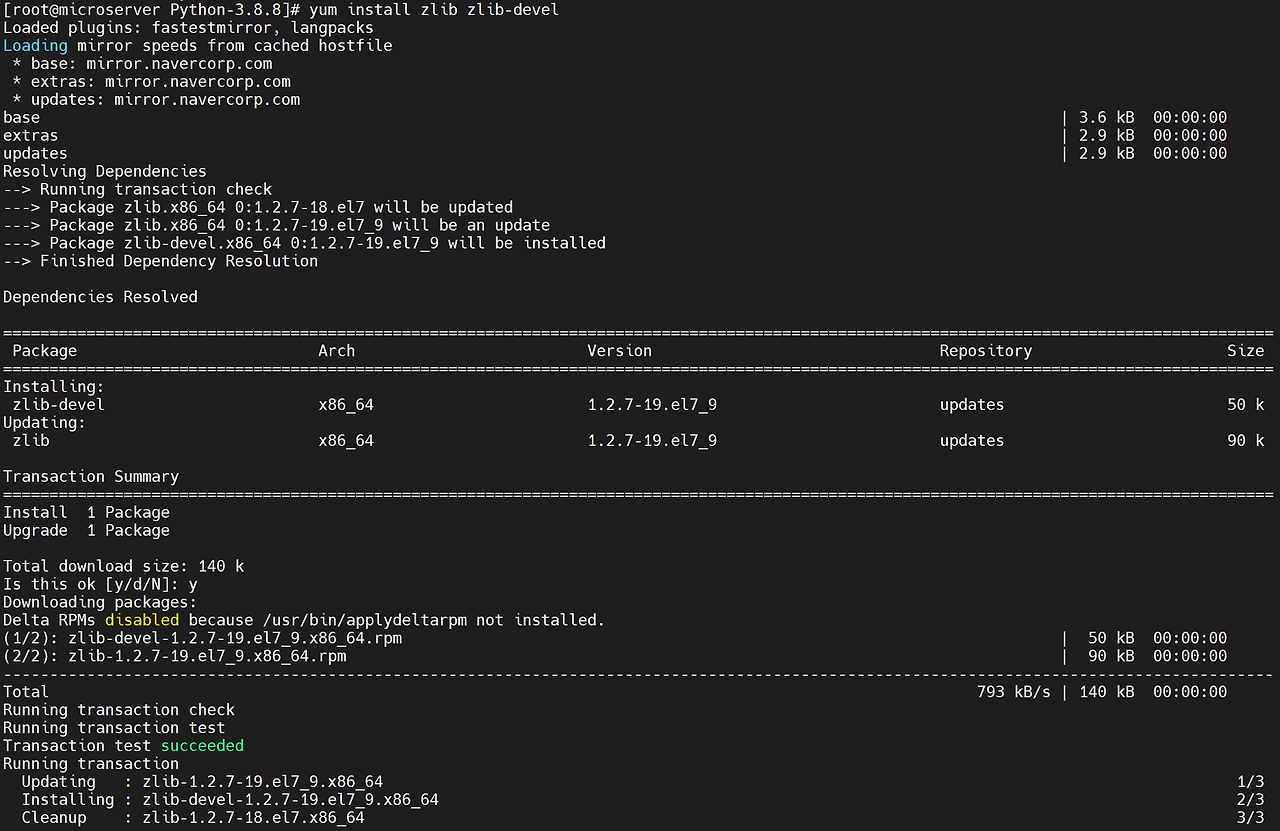Click 'Dependencies Resolved' text
Viewport: 1280px width, 831px height.
coord(100,298)
